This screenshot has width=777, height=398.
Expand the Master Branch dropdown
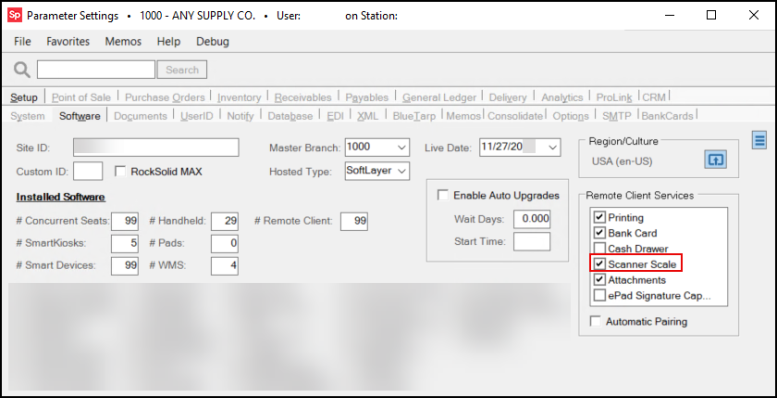pyautogui.click(x=402, y=147)
